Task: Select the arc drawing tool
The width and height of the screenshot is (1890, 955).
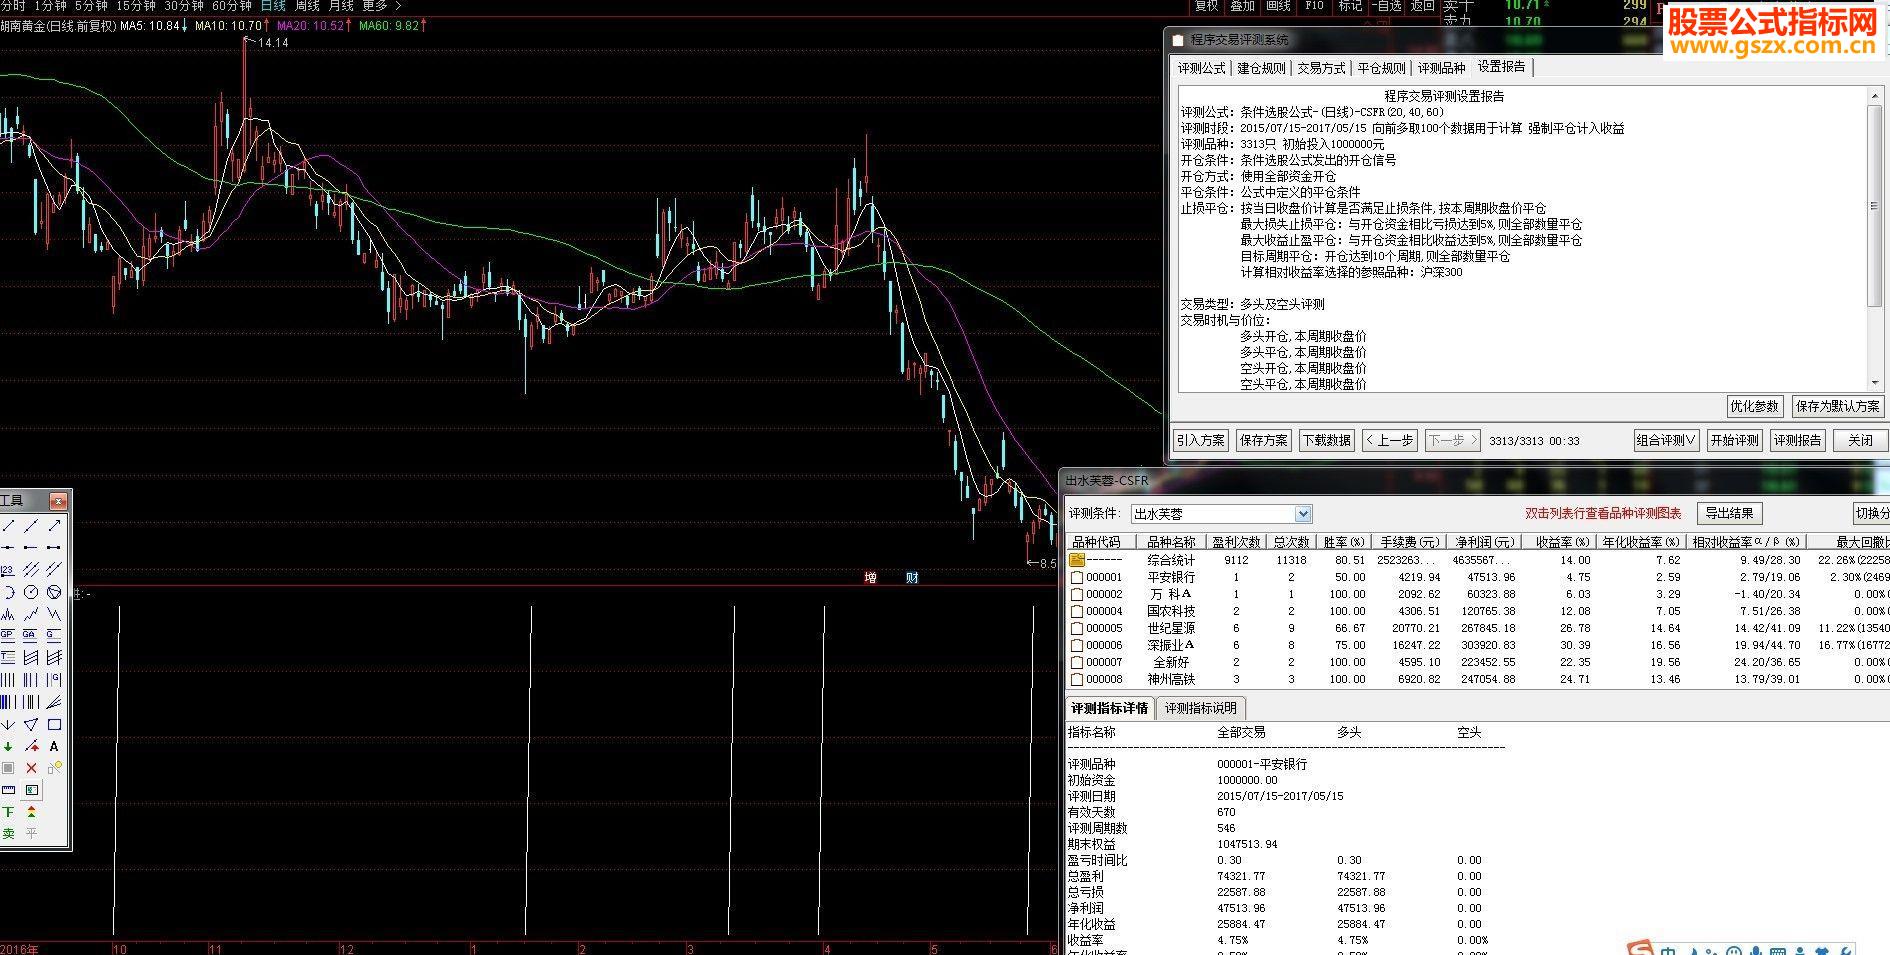Action: click(x=8, y=591)
